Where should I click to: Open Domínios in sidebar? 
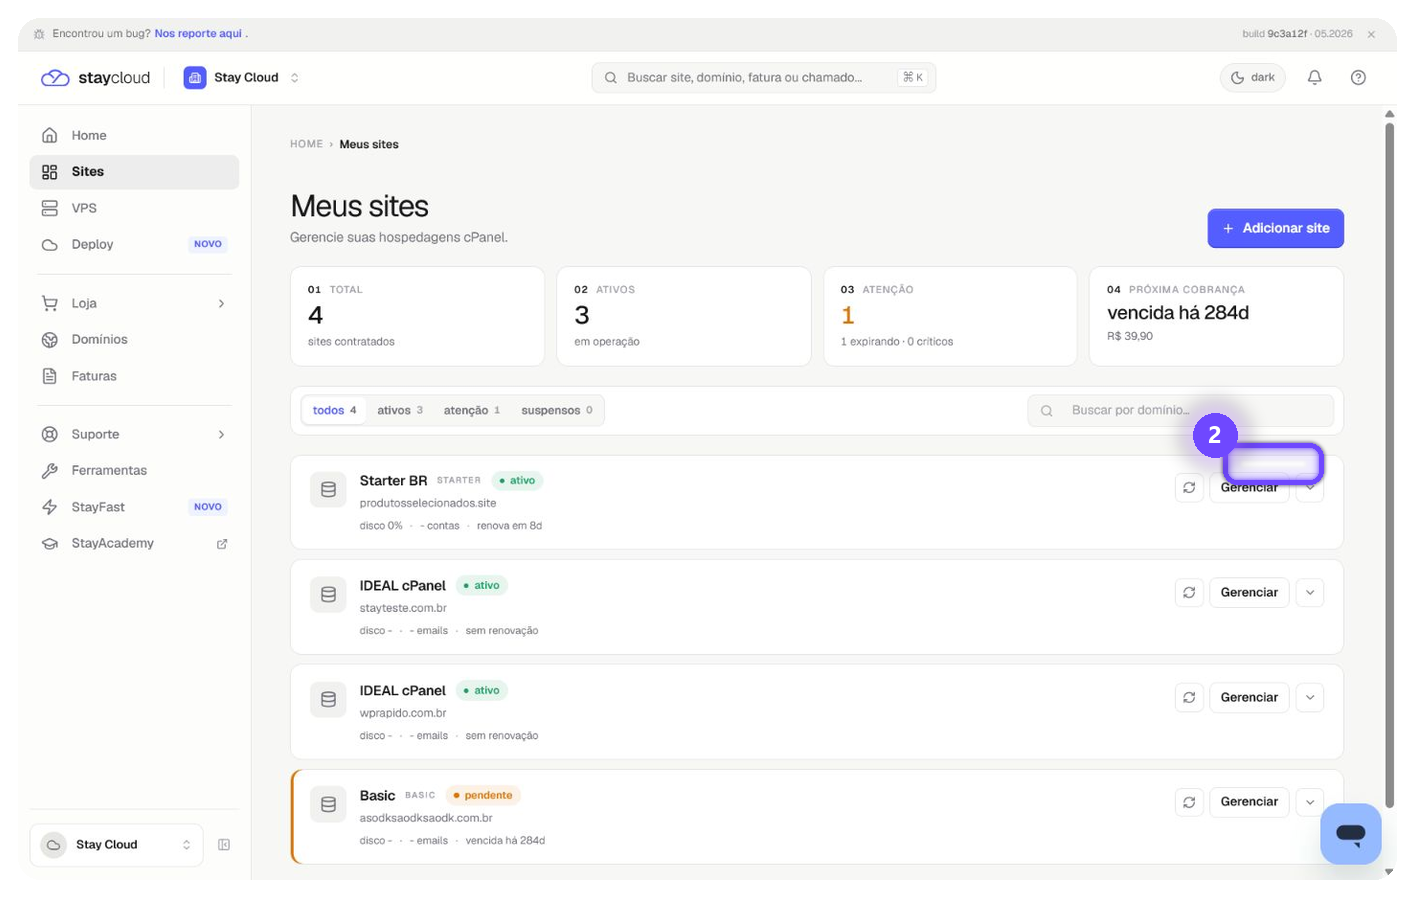[134, 339]
